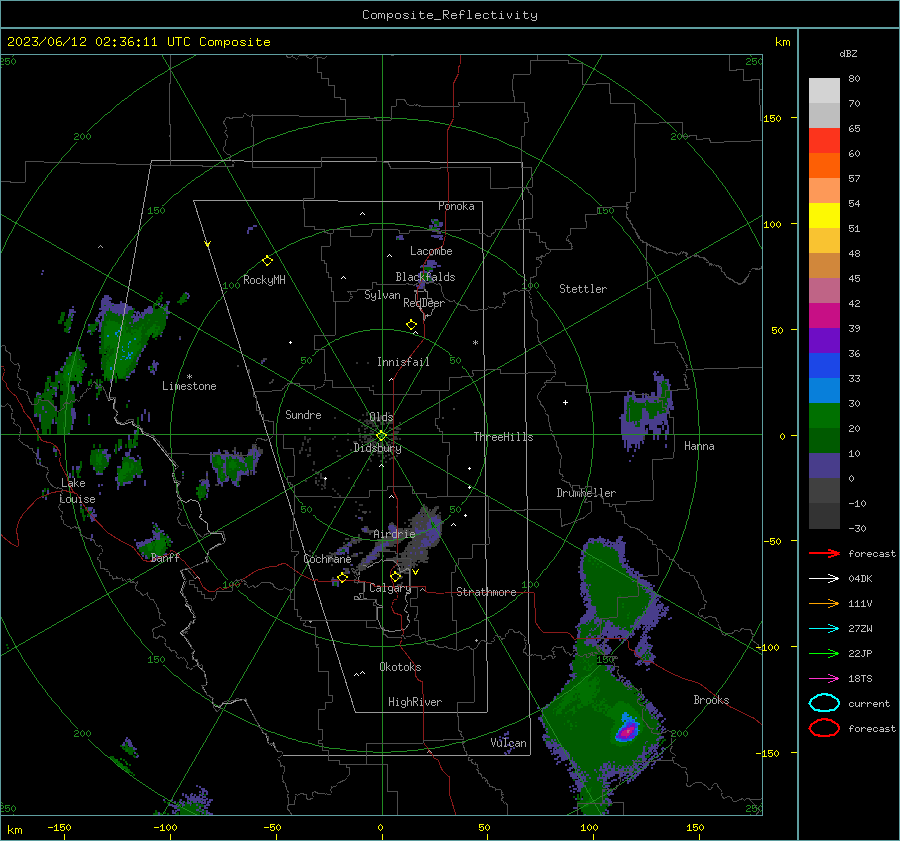Screen dimensions: 900x841
Task: Click the yellow radar-center diamond at Olds
Action: tap(381, 436)
